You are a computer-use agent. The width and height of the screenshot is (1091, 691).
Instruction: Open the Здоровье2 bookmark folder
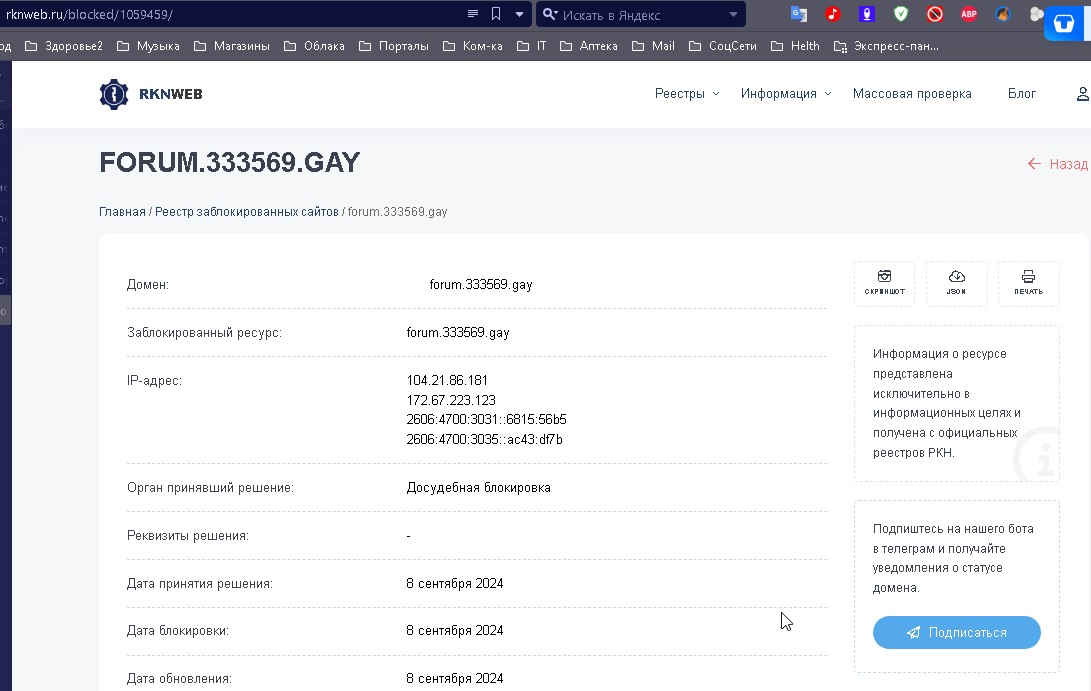click(63, 46)
